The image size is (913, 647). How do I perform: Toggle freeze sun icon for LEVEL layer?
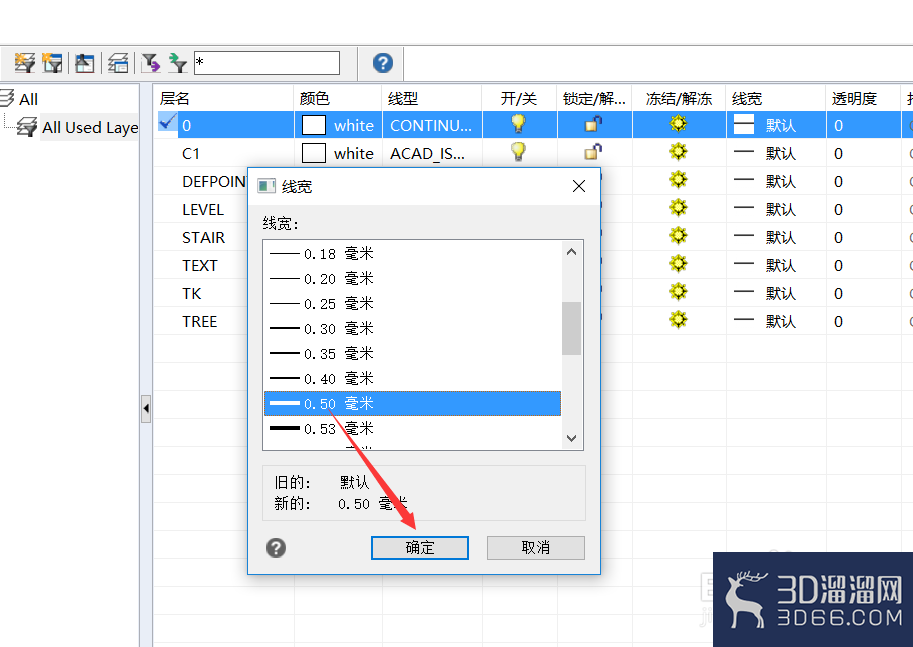click(678, 207)
